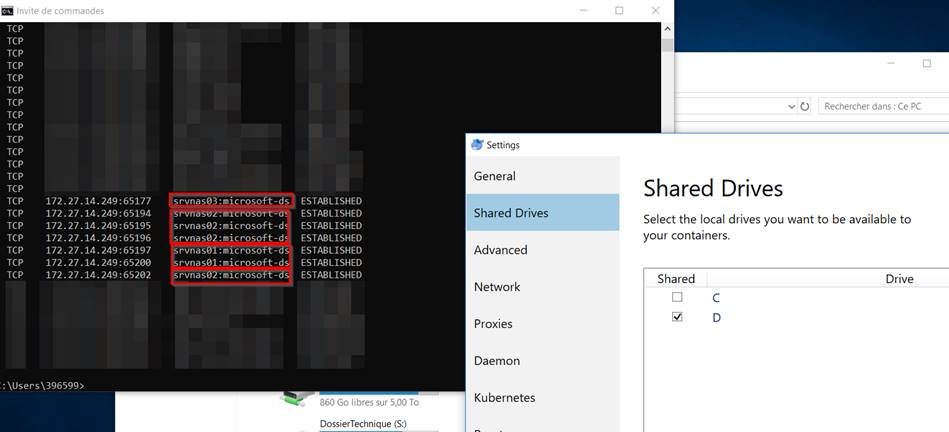Open the Proxies settings section
The width and height of the screenshot is (949, 432).
pos(543,324)
